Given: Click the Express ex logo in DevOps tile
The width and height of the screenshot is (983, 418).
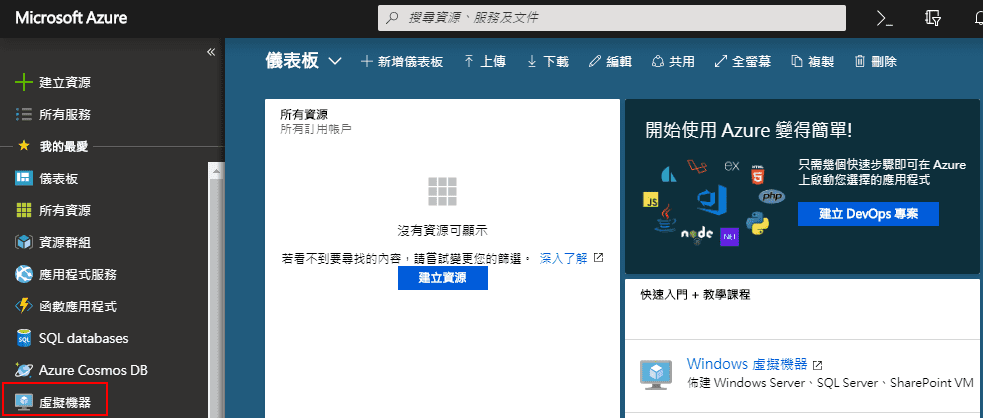Looking at the screenshot, I should tap(731, 166).
